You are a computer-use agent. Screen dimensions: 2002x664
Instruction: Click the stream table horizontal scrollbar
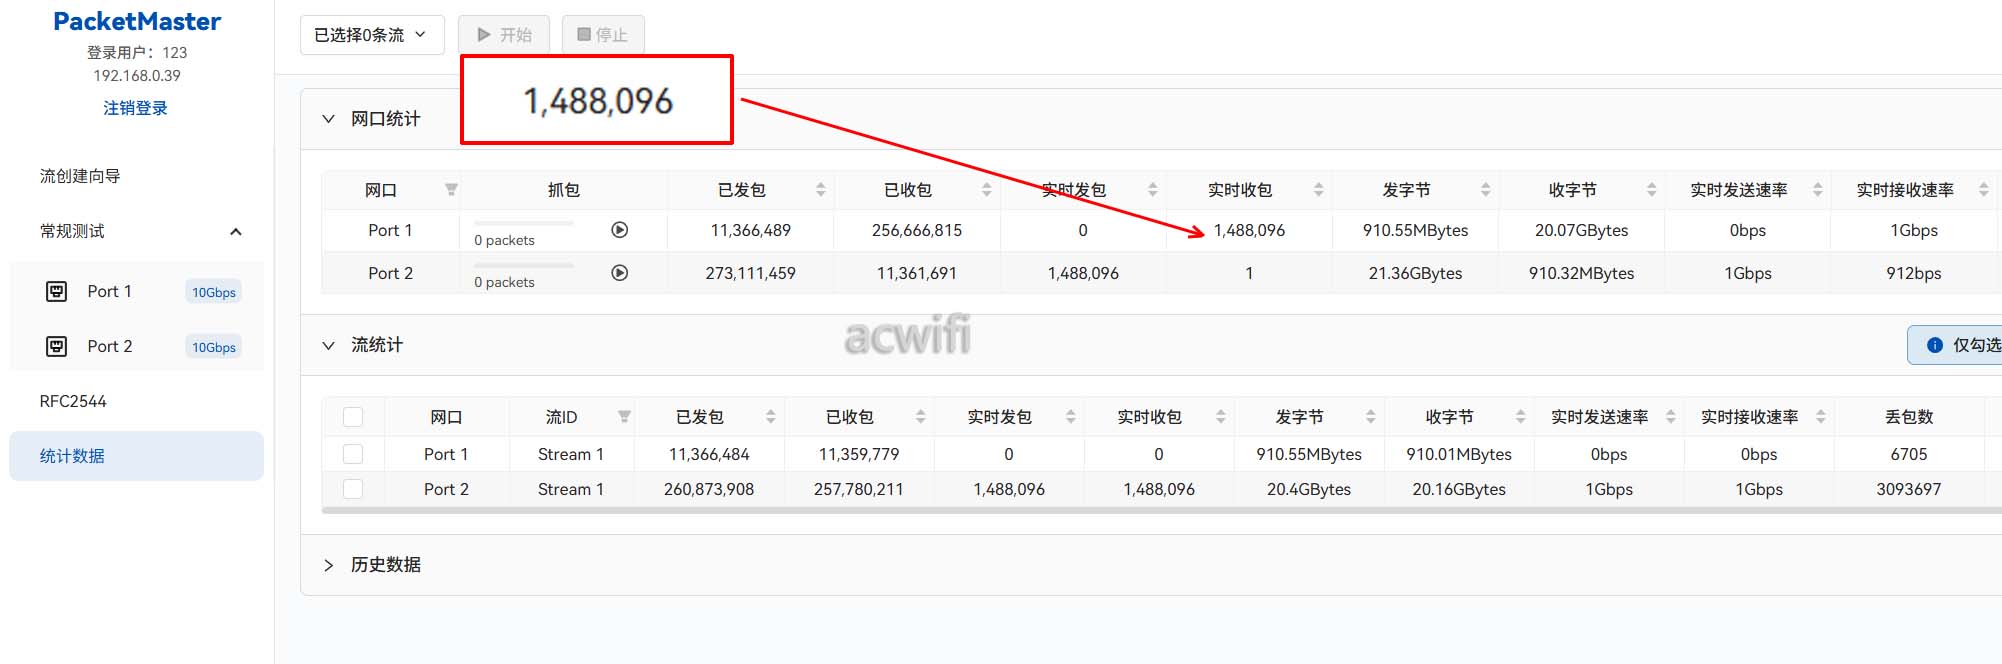[1161, 510]
